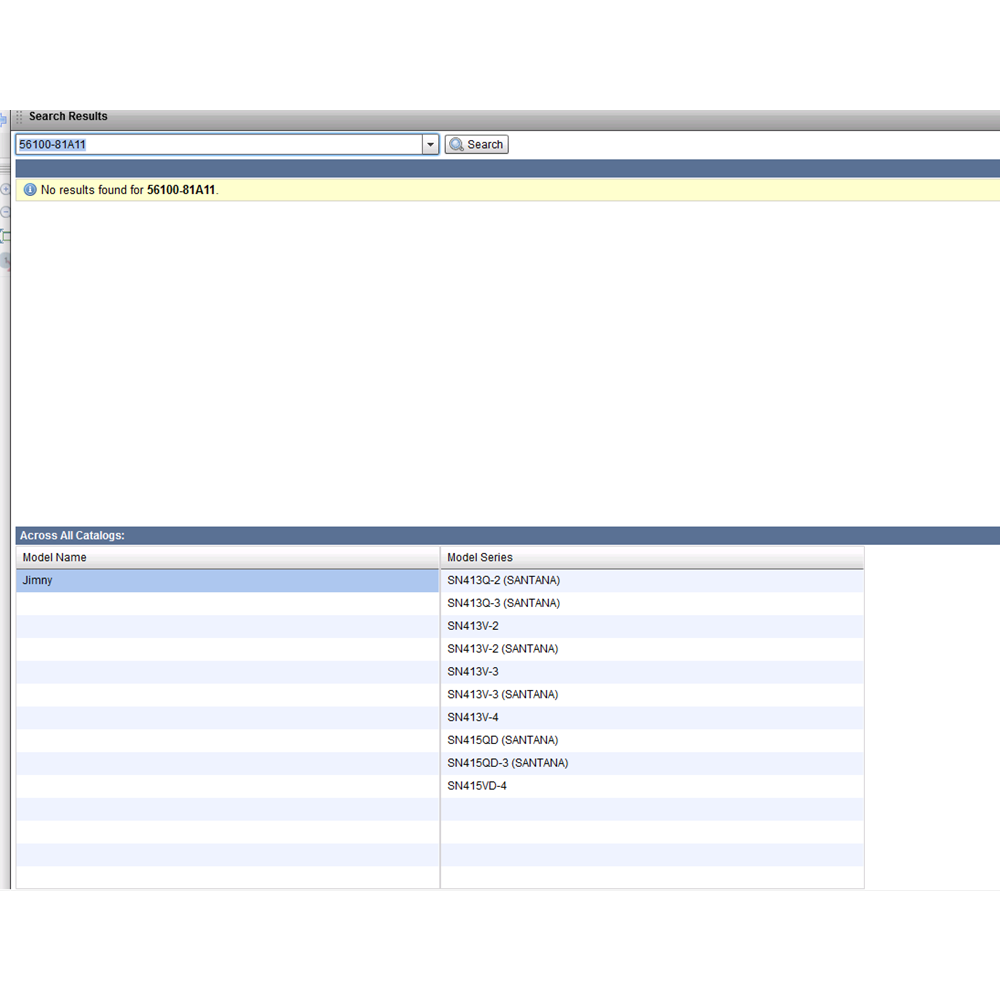Select the Jimny model row

227,581
